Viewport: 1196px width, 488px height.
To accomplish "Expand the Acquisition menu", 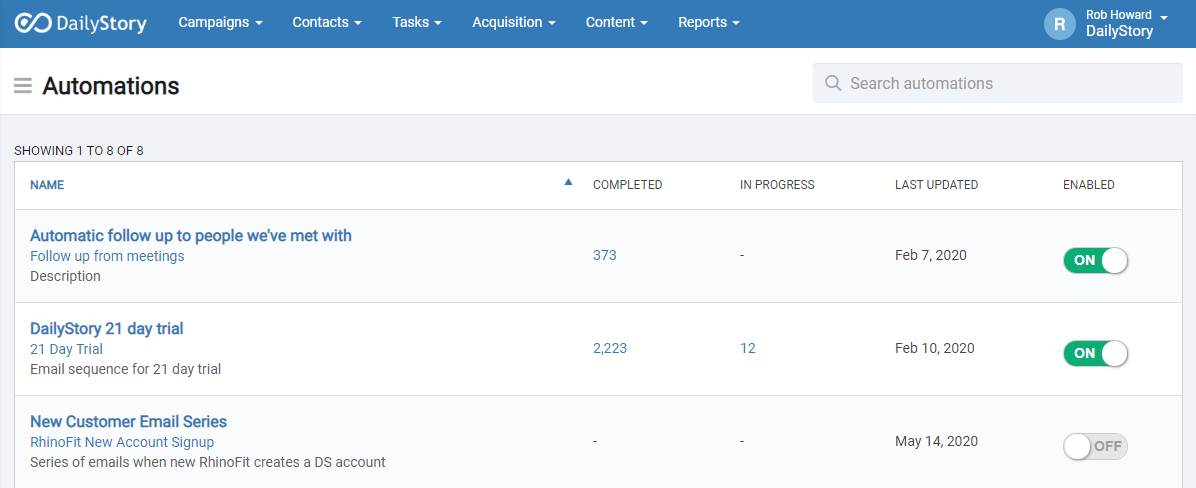I will (513, 23).
